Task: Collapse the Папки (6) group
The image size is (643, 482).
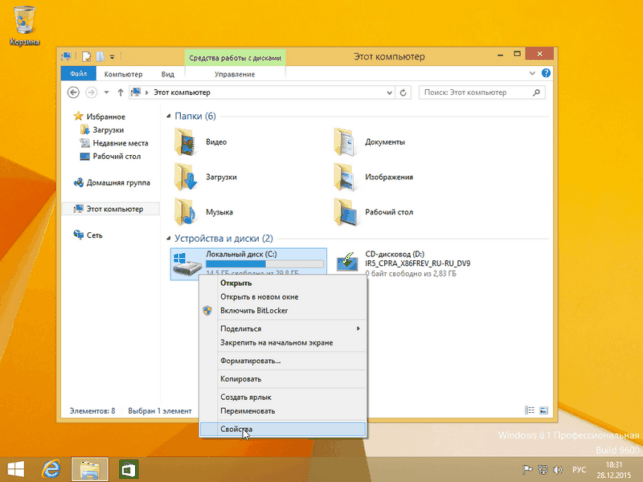Action: [169, 117]
